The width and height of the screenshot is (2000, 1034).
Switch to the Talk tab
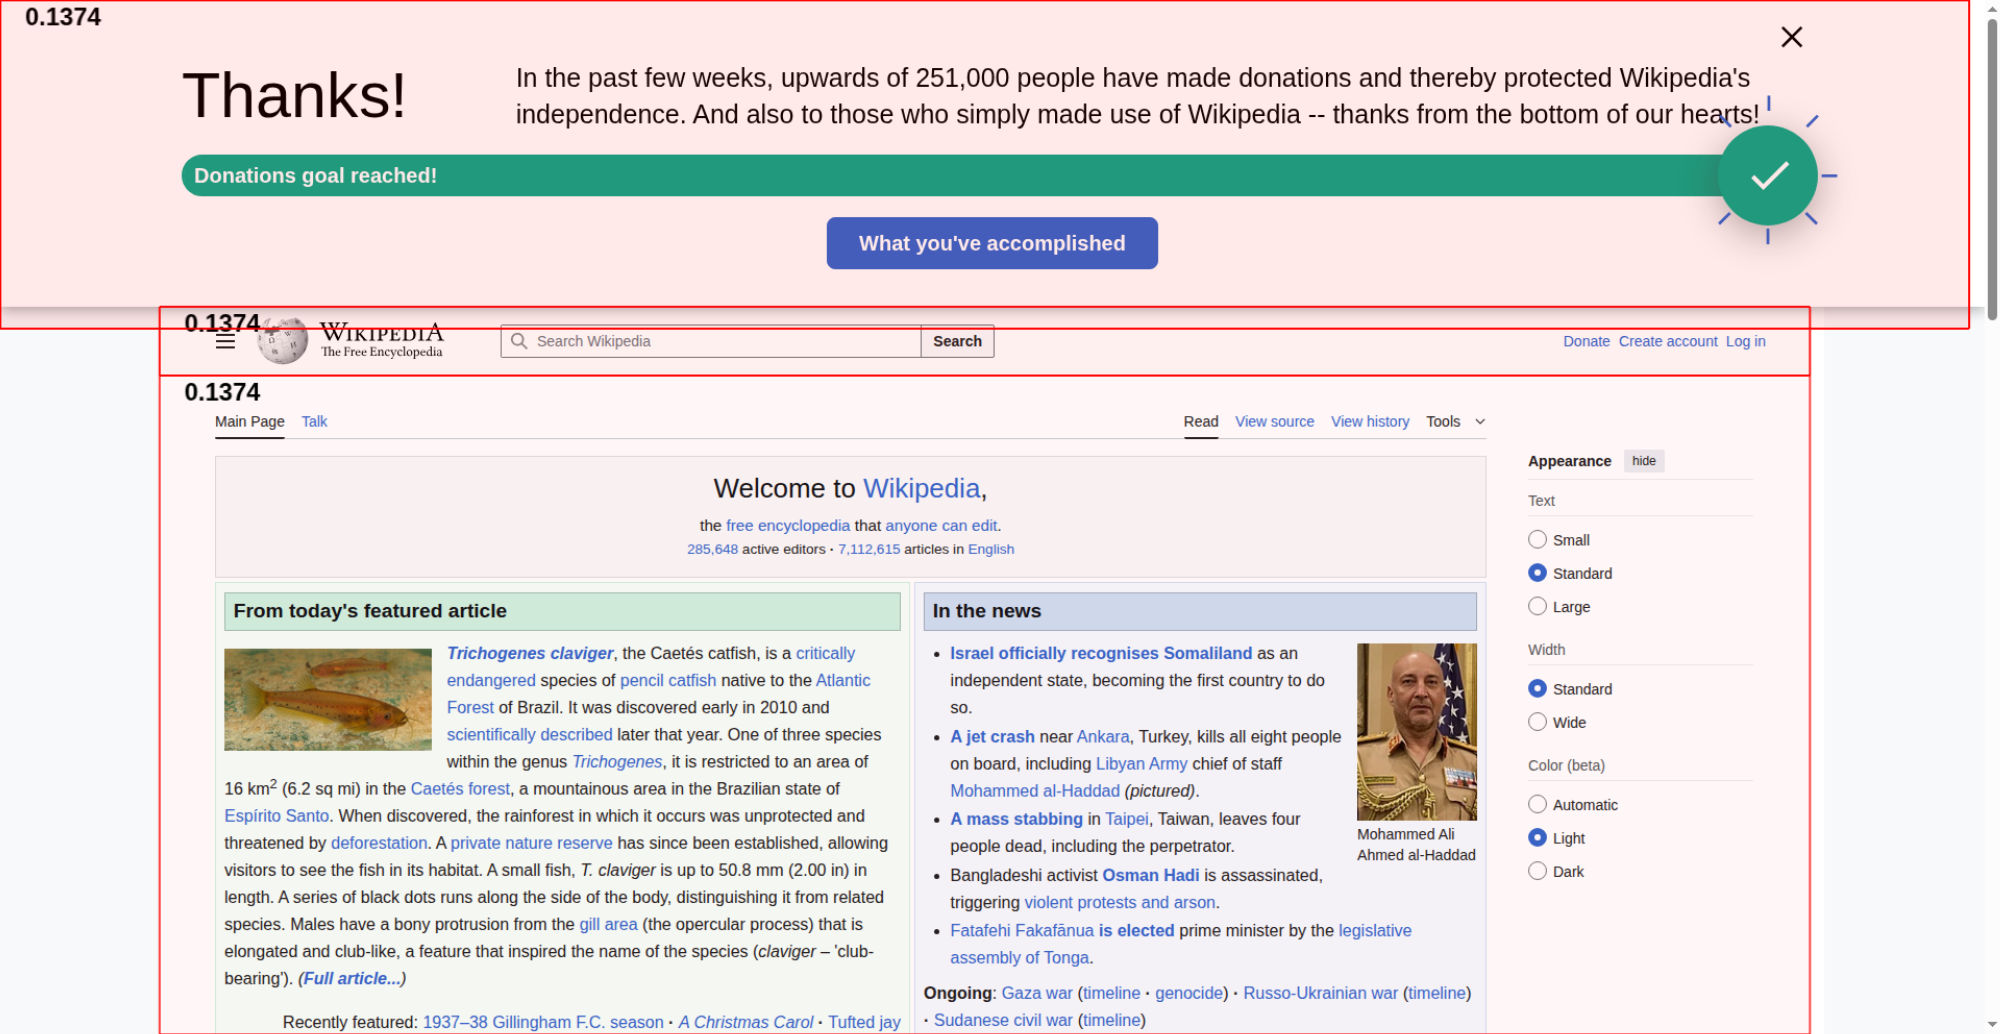pos(314,422)
